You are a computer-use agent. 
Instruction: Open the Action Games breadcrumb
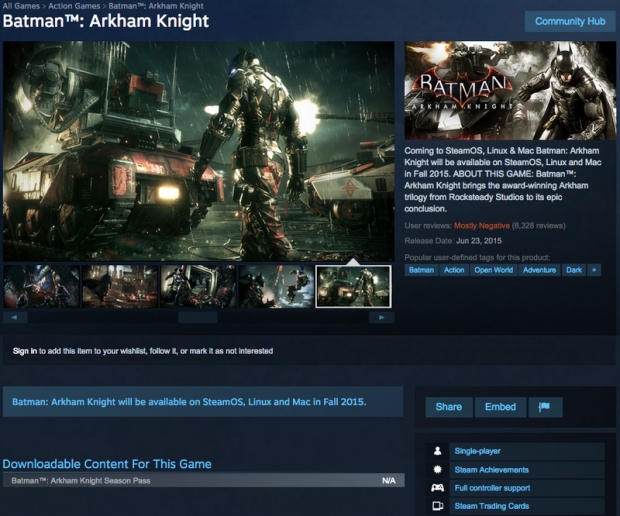74,6
